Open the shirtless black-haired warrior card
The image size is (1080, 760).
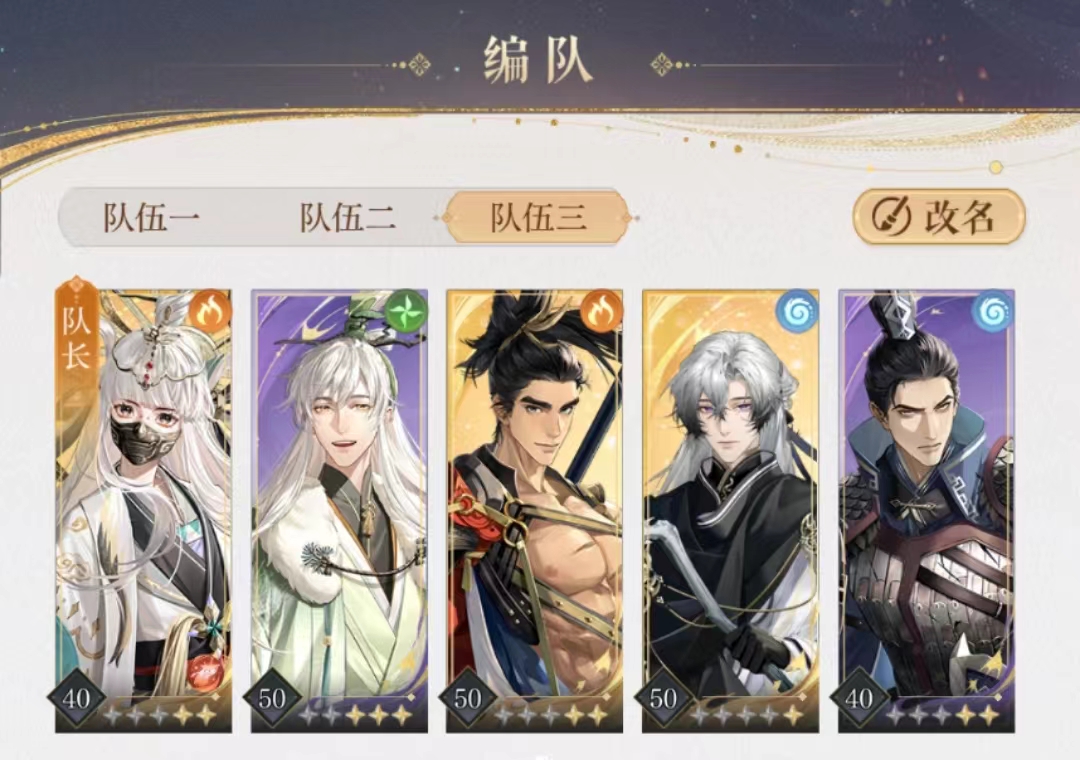point(534,511)
